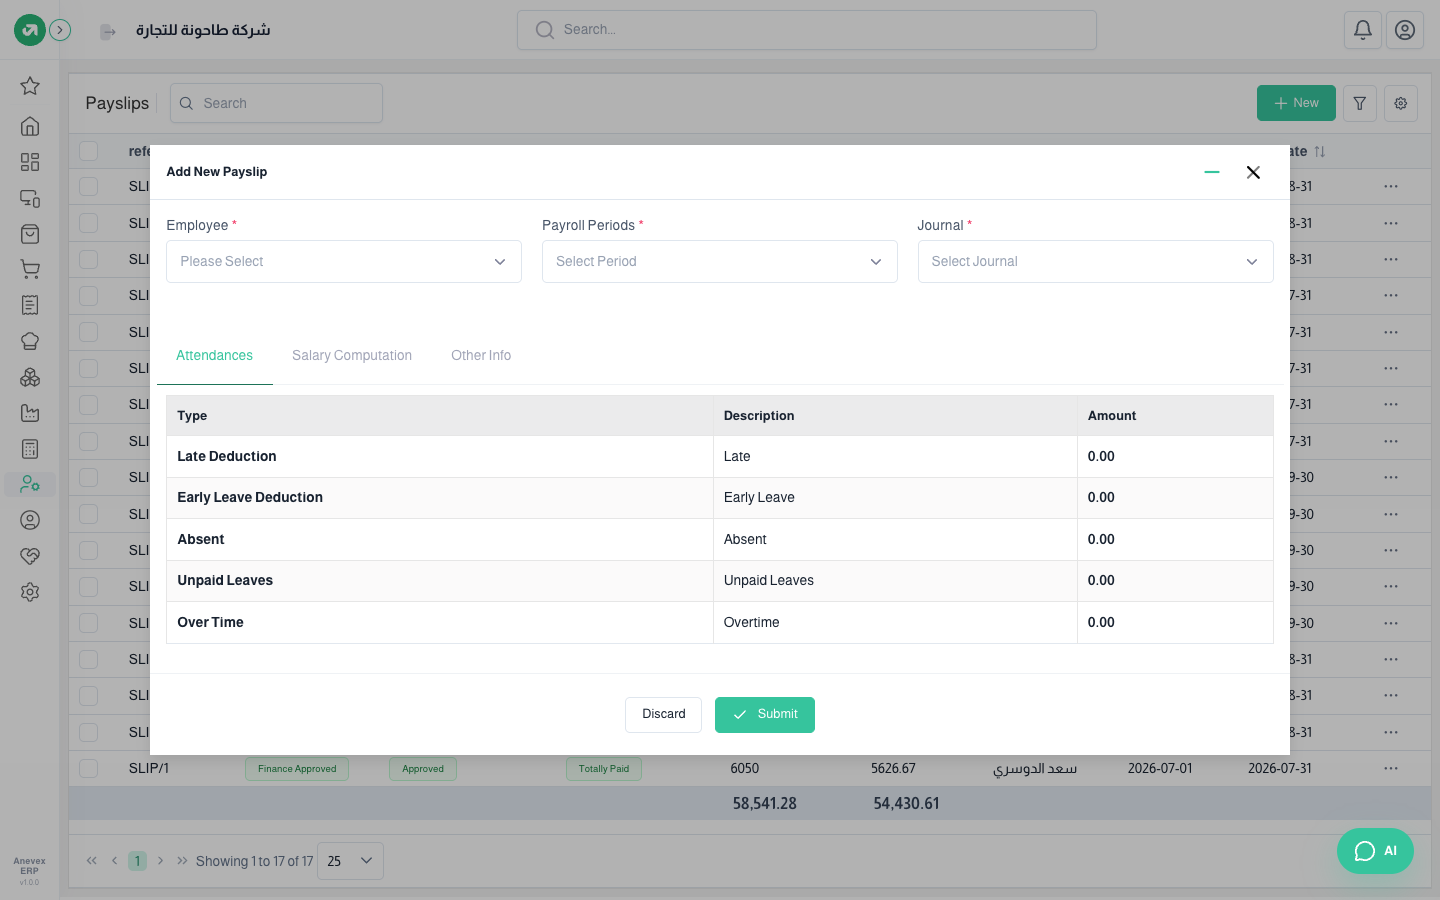Change the rows per page dropdown showing 25

point(350,861)
